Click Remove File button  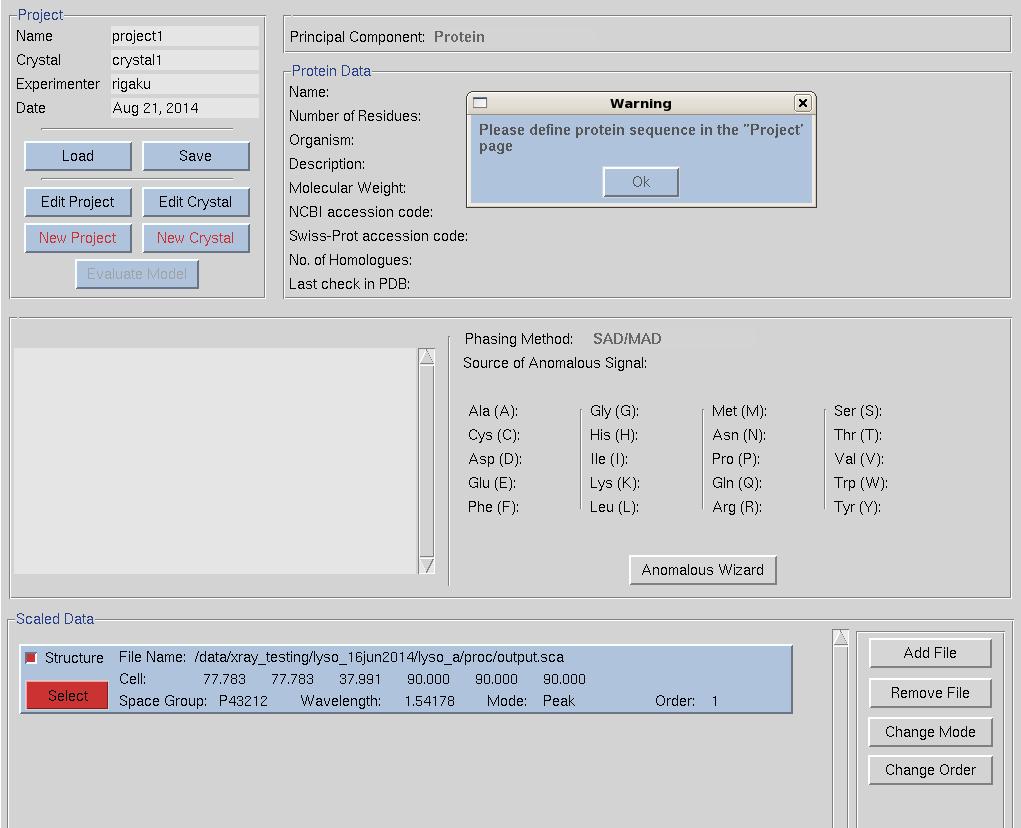tap(930, 693)
